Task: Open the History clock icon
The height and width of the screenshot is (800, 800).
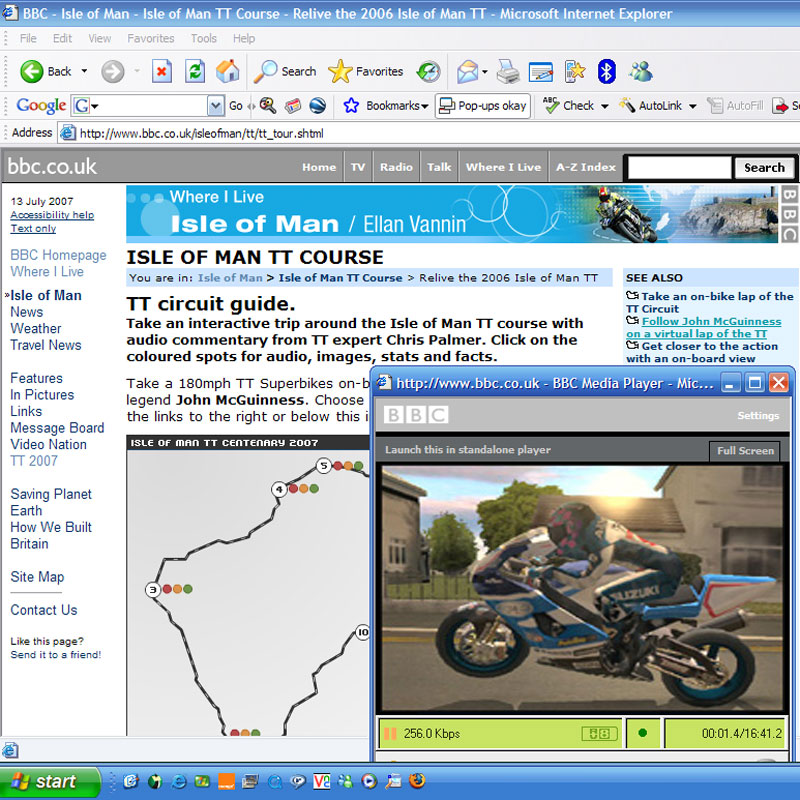Action: [428, 71]
